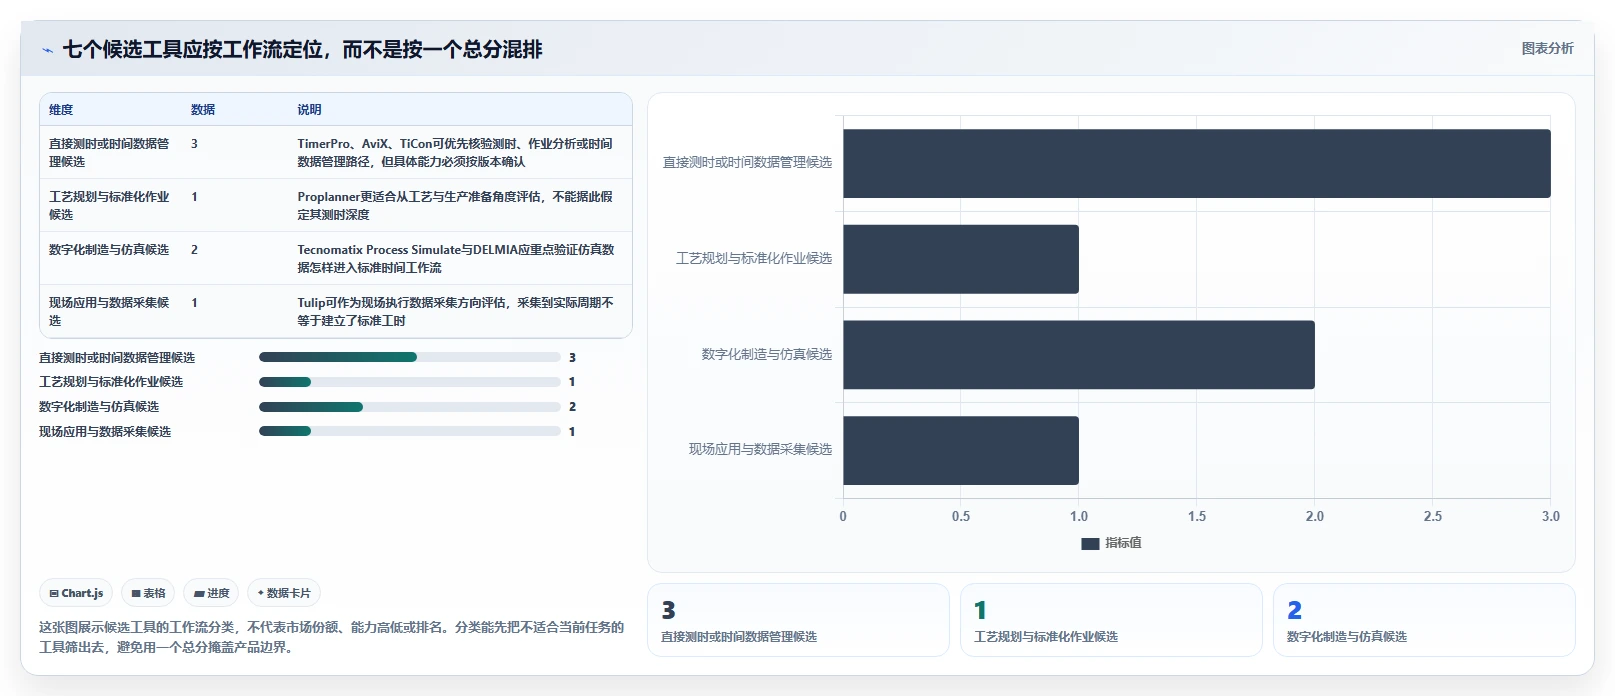Click the small blue icon beside the title
The height and width of the screenshot is (696, 1615).
tap(47, 50)
